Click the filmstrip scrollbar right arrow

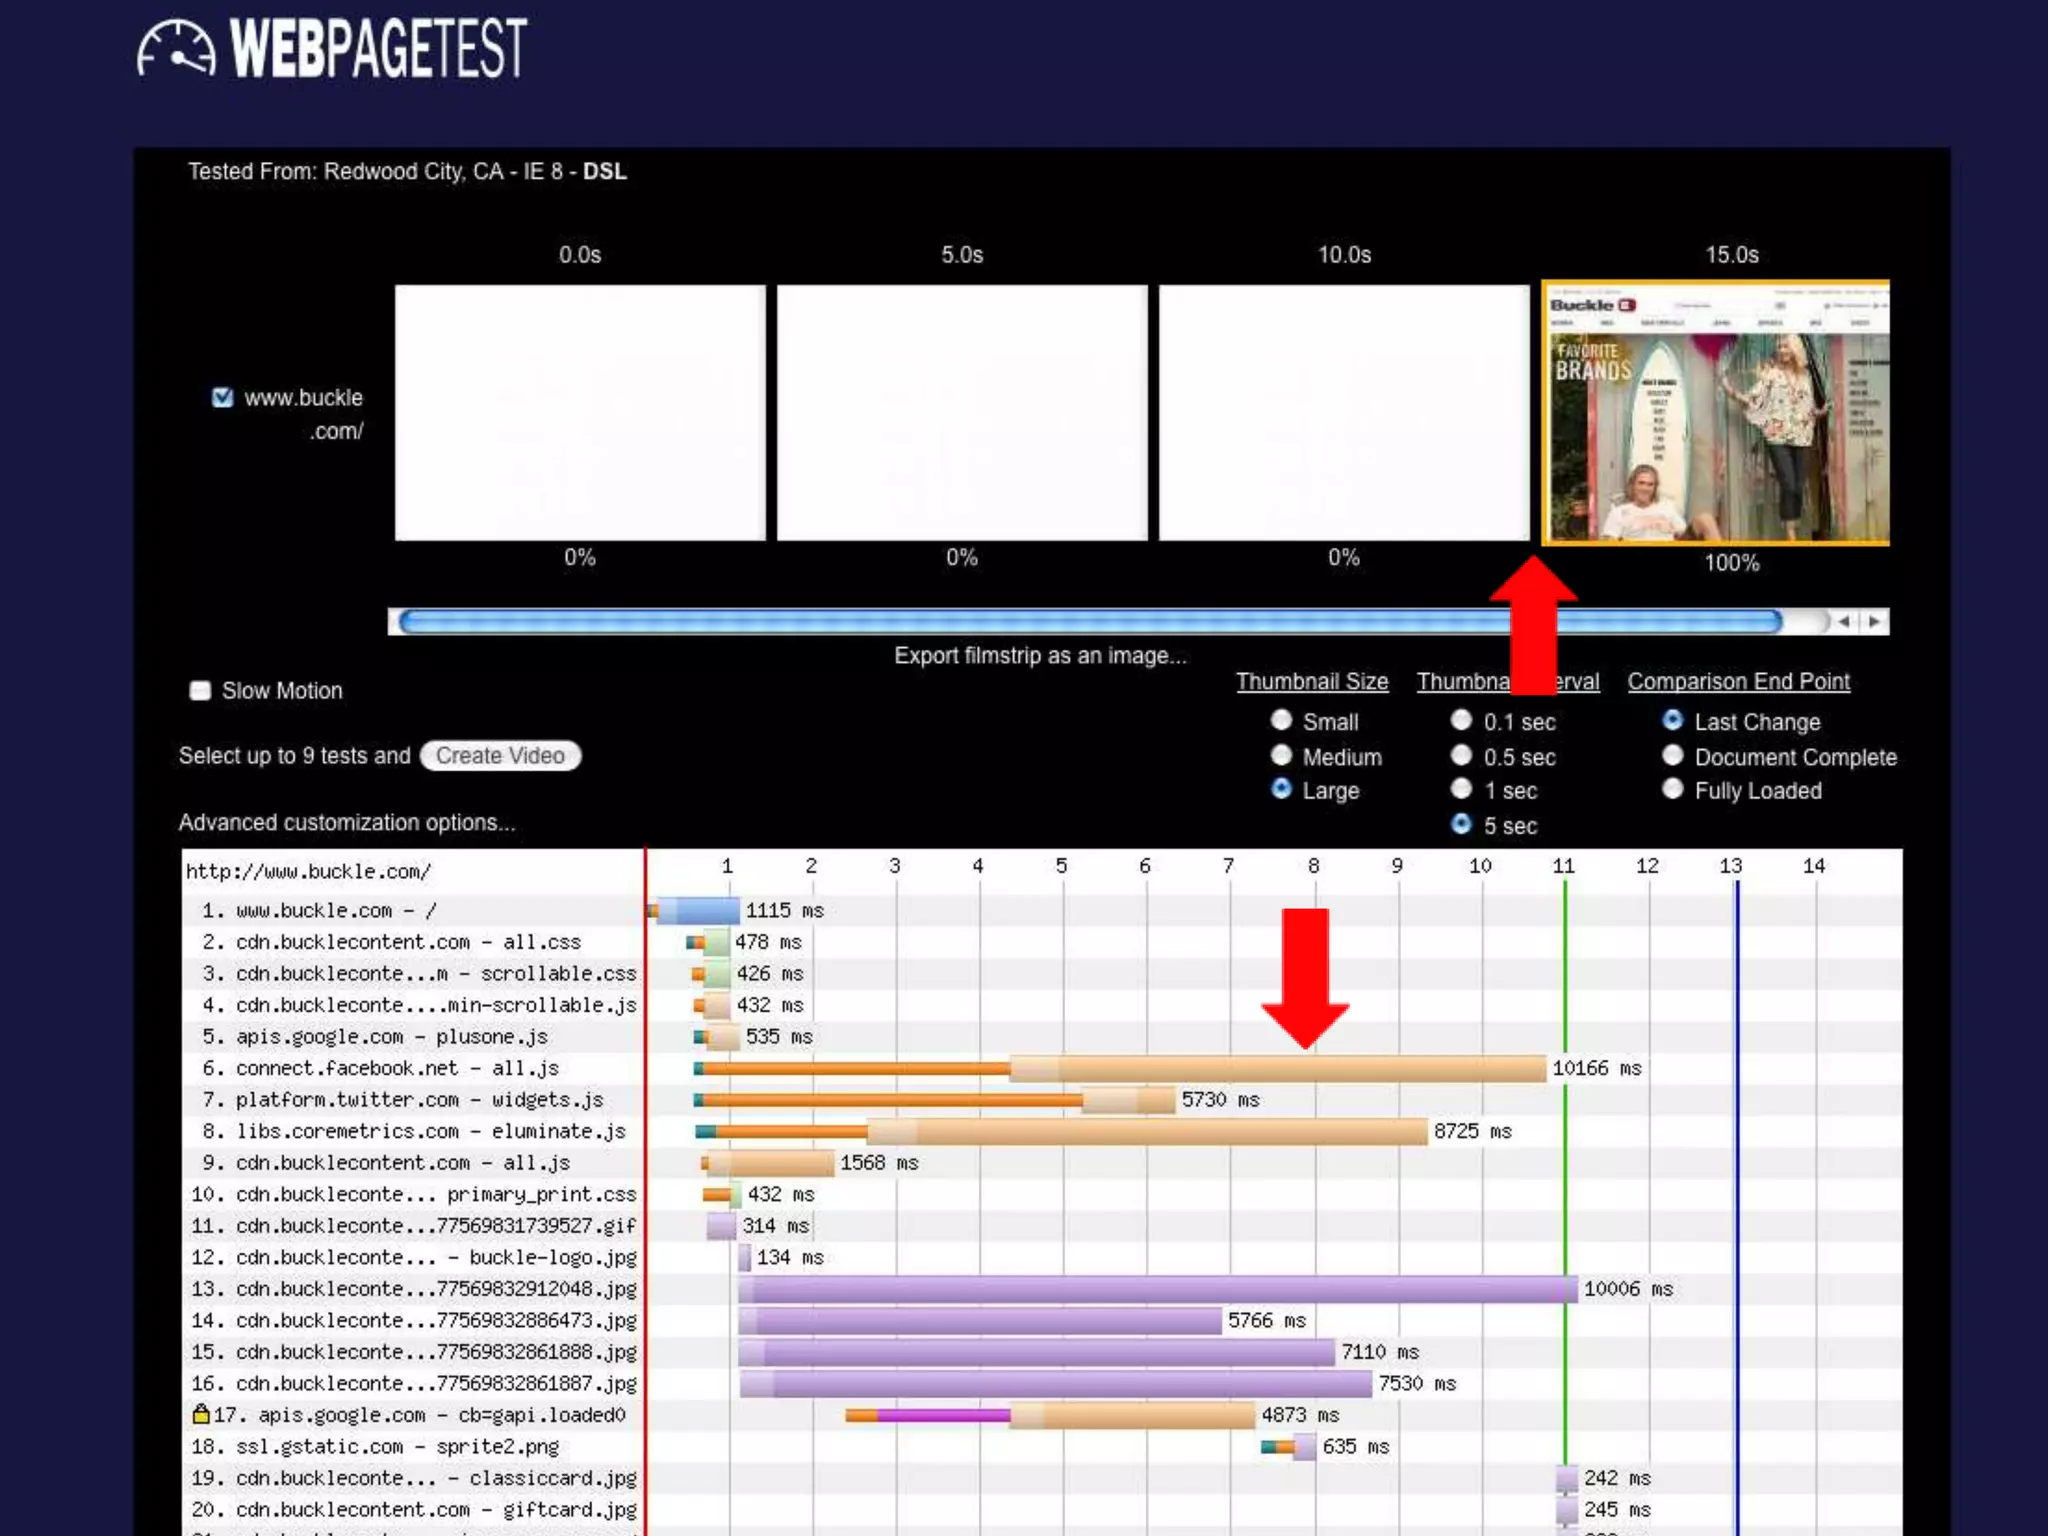coord(1874,621)
